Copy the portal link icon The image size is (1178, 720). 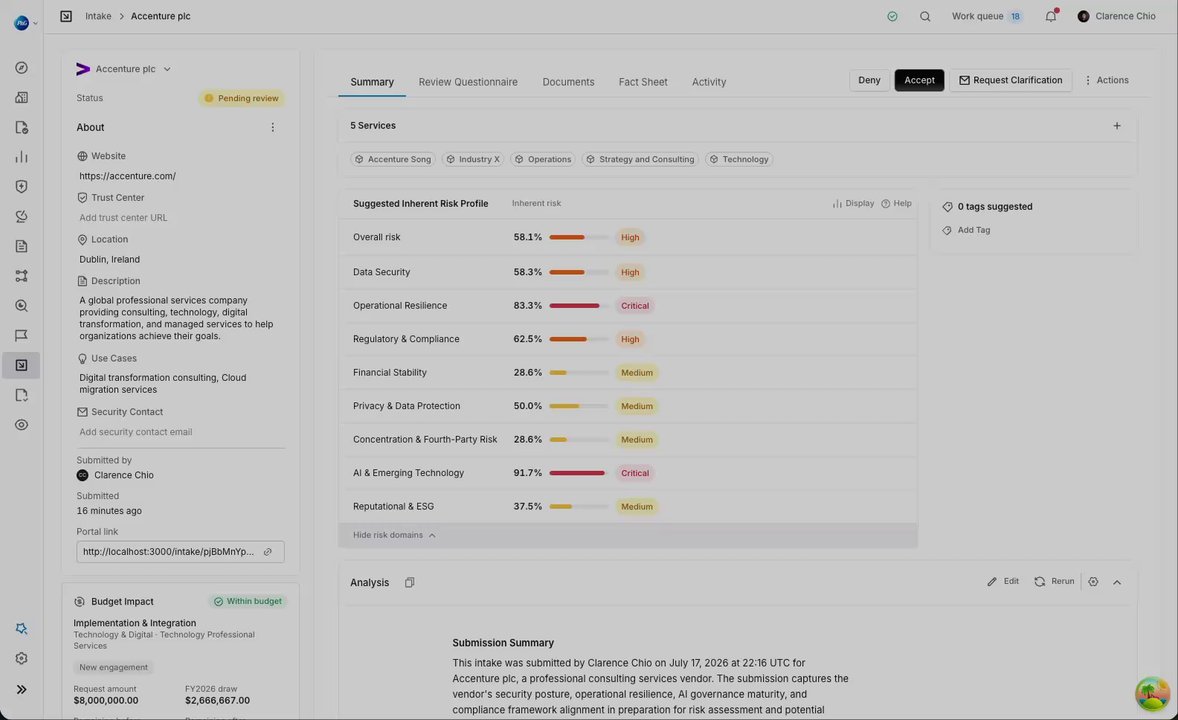(267, 552)
